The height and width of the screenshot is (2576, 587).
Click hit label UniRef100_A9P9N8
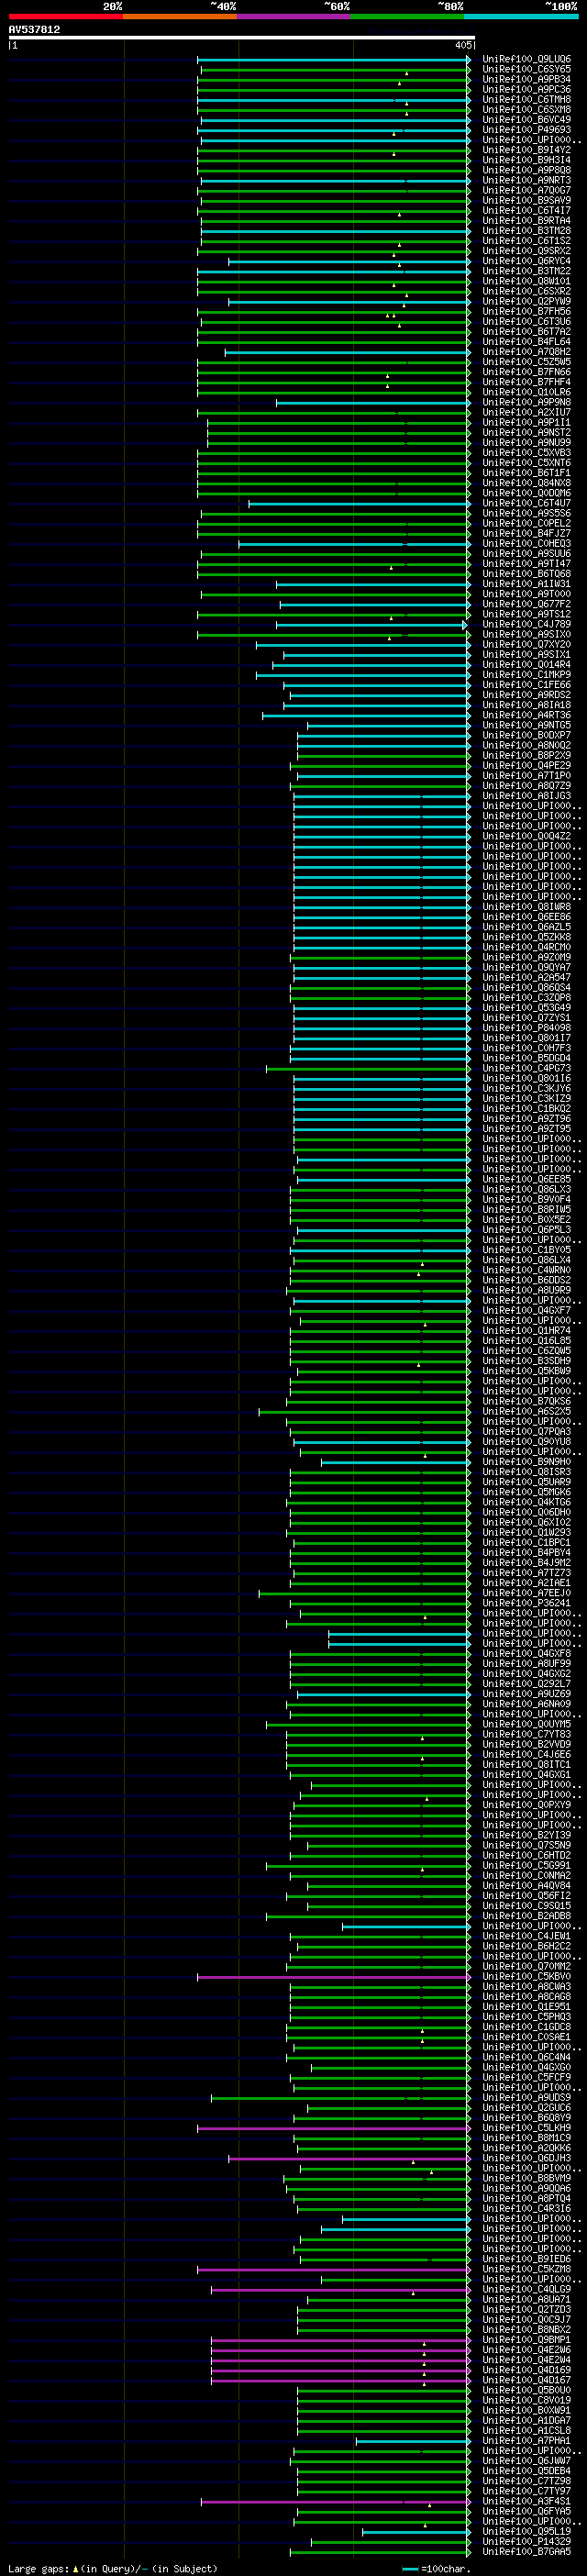tap(527, 402)
